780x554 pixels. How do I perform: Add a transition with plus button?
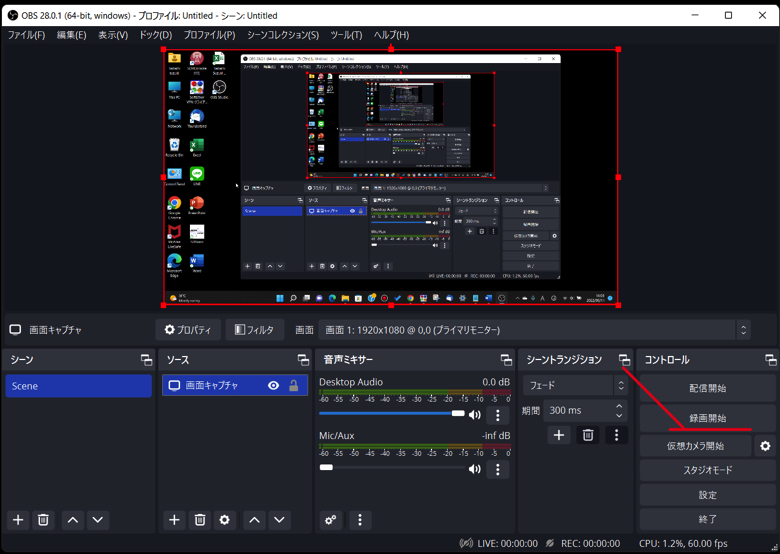pos(559,435)
